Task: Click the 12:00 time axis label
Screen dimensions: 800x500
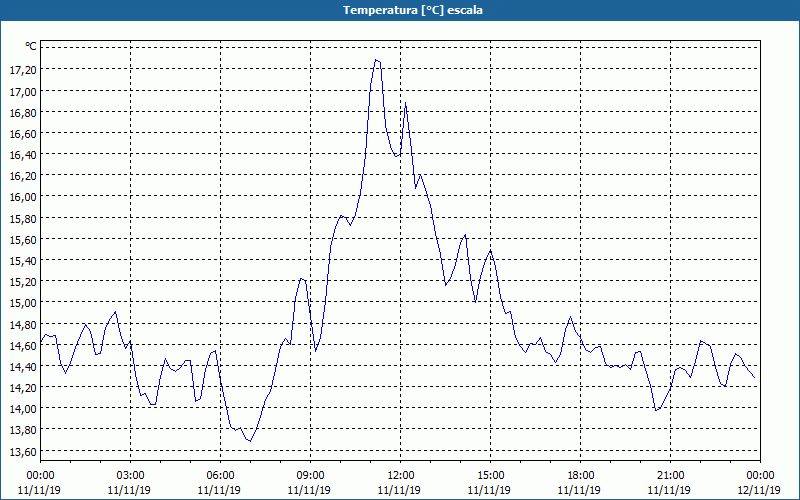Action: (x=401, y=476)
